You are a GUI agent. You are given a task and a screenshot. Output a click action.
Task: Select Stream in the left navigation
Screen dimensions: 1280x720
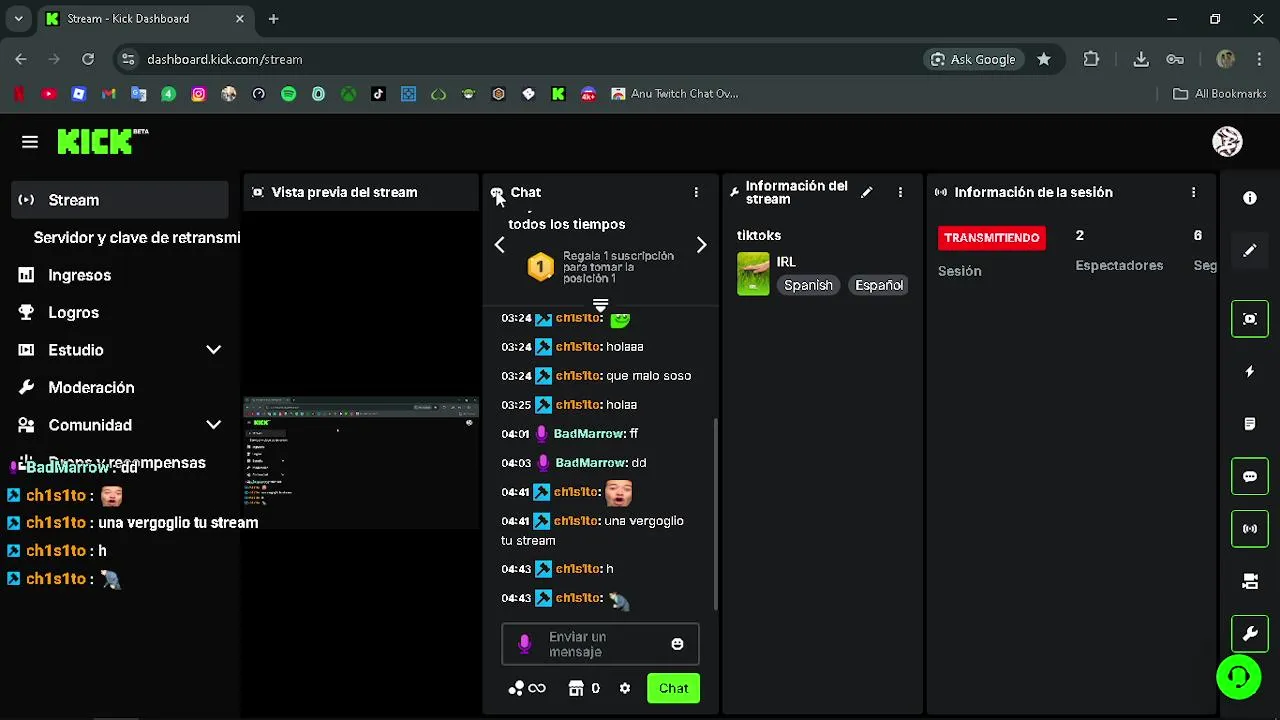coord(120,200)
